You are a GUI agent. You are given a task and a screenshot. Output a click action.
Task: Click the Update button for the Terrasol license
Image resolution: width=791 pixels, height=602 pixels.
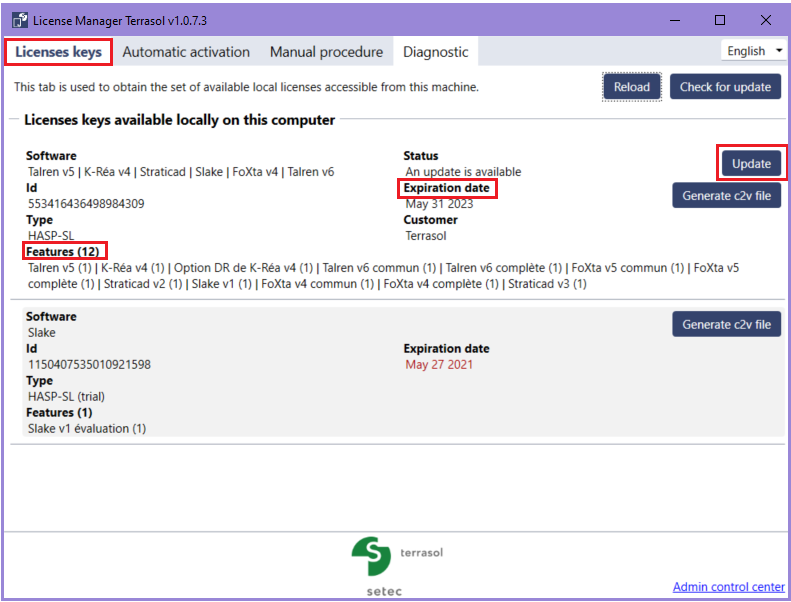751,163
